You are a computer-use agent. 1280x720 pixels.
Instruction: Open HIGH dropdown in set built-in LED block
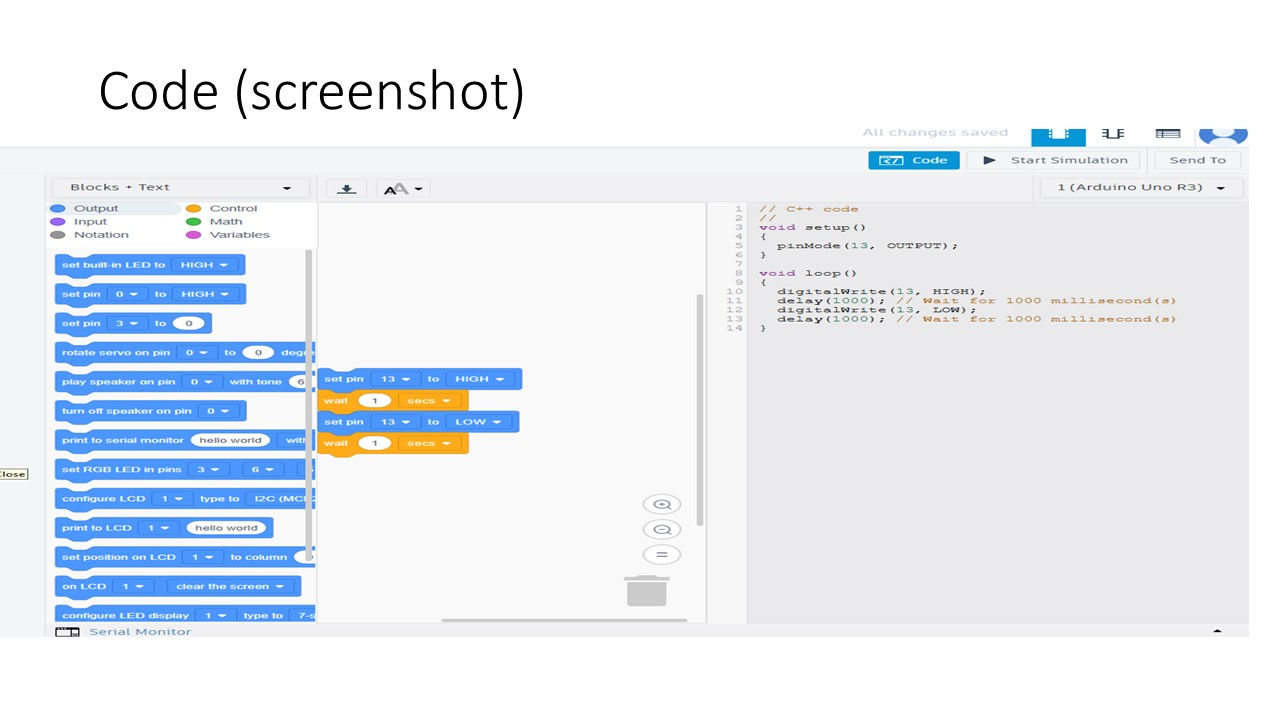coord(205,265)
